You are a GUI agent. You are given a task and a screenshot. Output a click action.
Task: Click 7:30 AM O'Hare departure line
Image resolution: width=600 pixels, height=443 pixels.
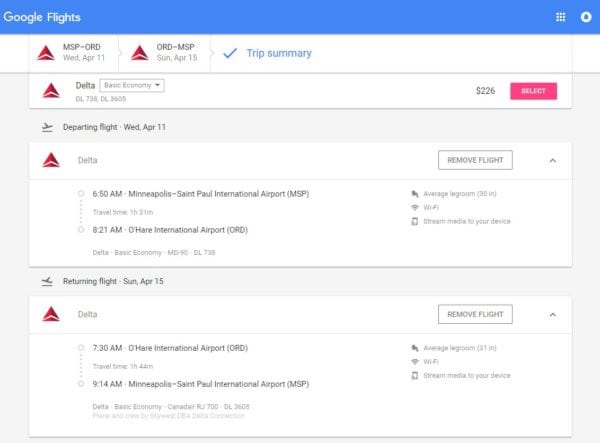(x=170, y=348)
